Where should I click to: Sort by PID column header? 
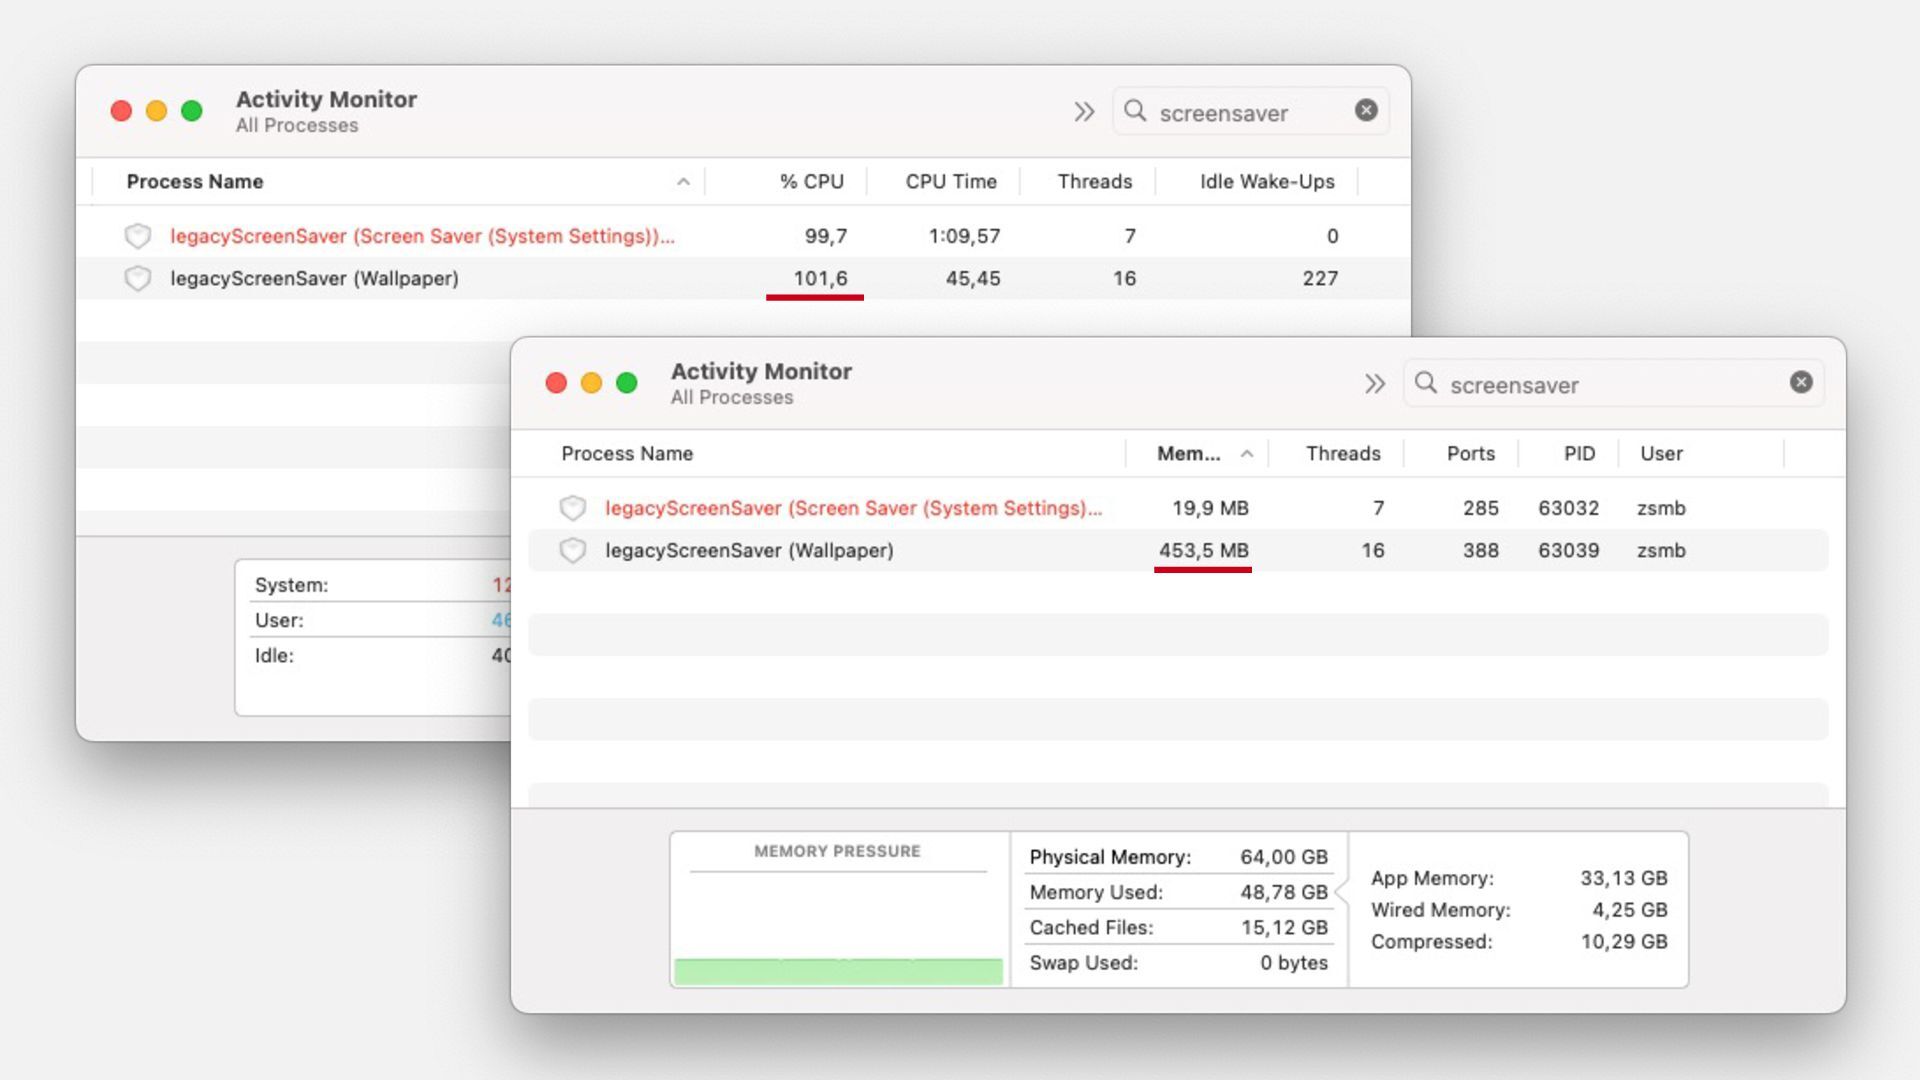point(1579,454)
